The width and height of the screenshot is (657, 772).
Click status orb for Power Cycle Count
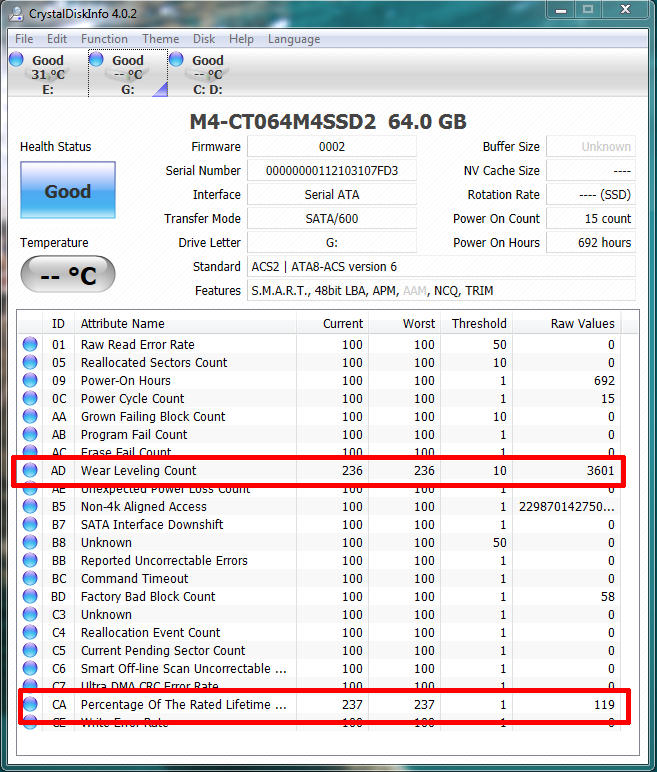[30, 398]
